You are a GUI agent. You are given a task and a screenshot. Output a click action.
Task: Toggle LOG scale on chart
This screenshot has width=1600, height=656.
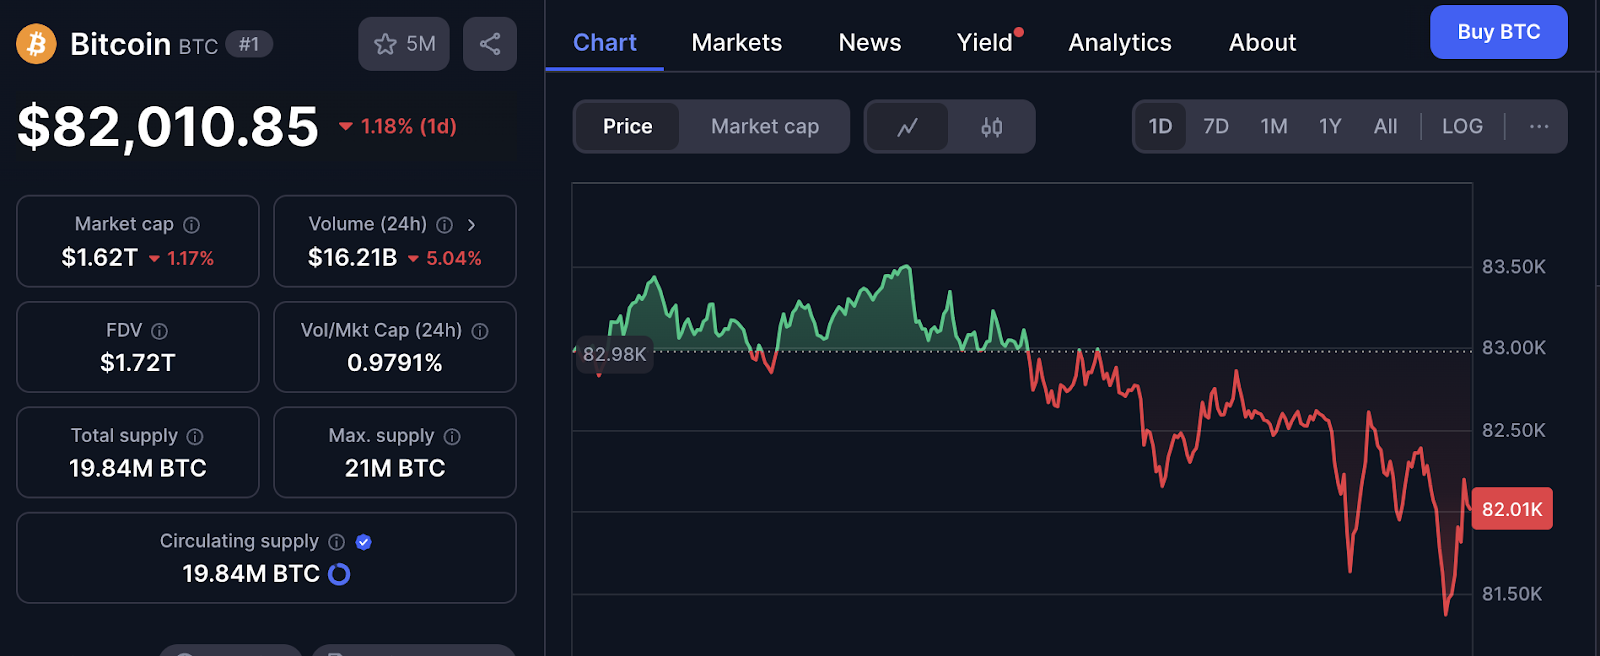(x=1461, y=127)
